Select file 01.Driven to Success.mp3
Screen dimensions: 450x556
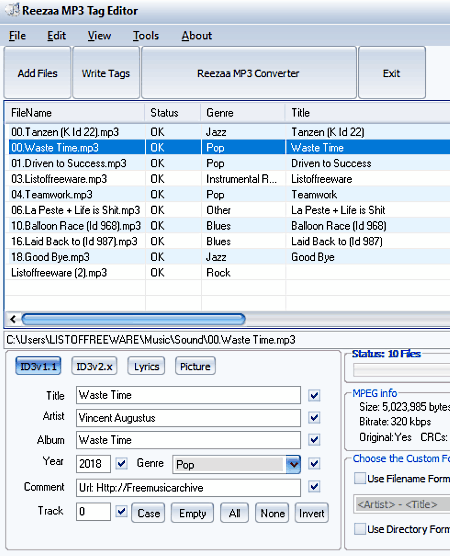[68, 163]
